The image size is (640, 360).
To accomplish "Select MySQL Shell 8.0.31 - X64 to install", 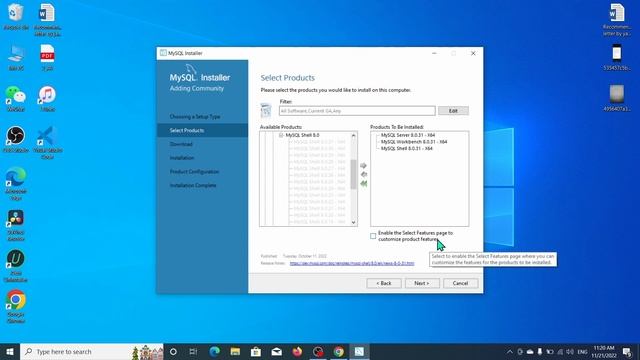I will coord(407,149).
